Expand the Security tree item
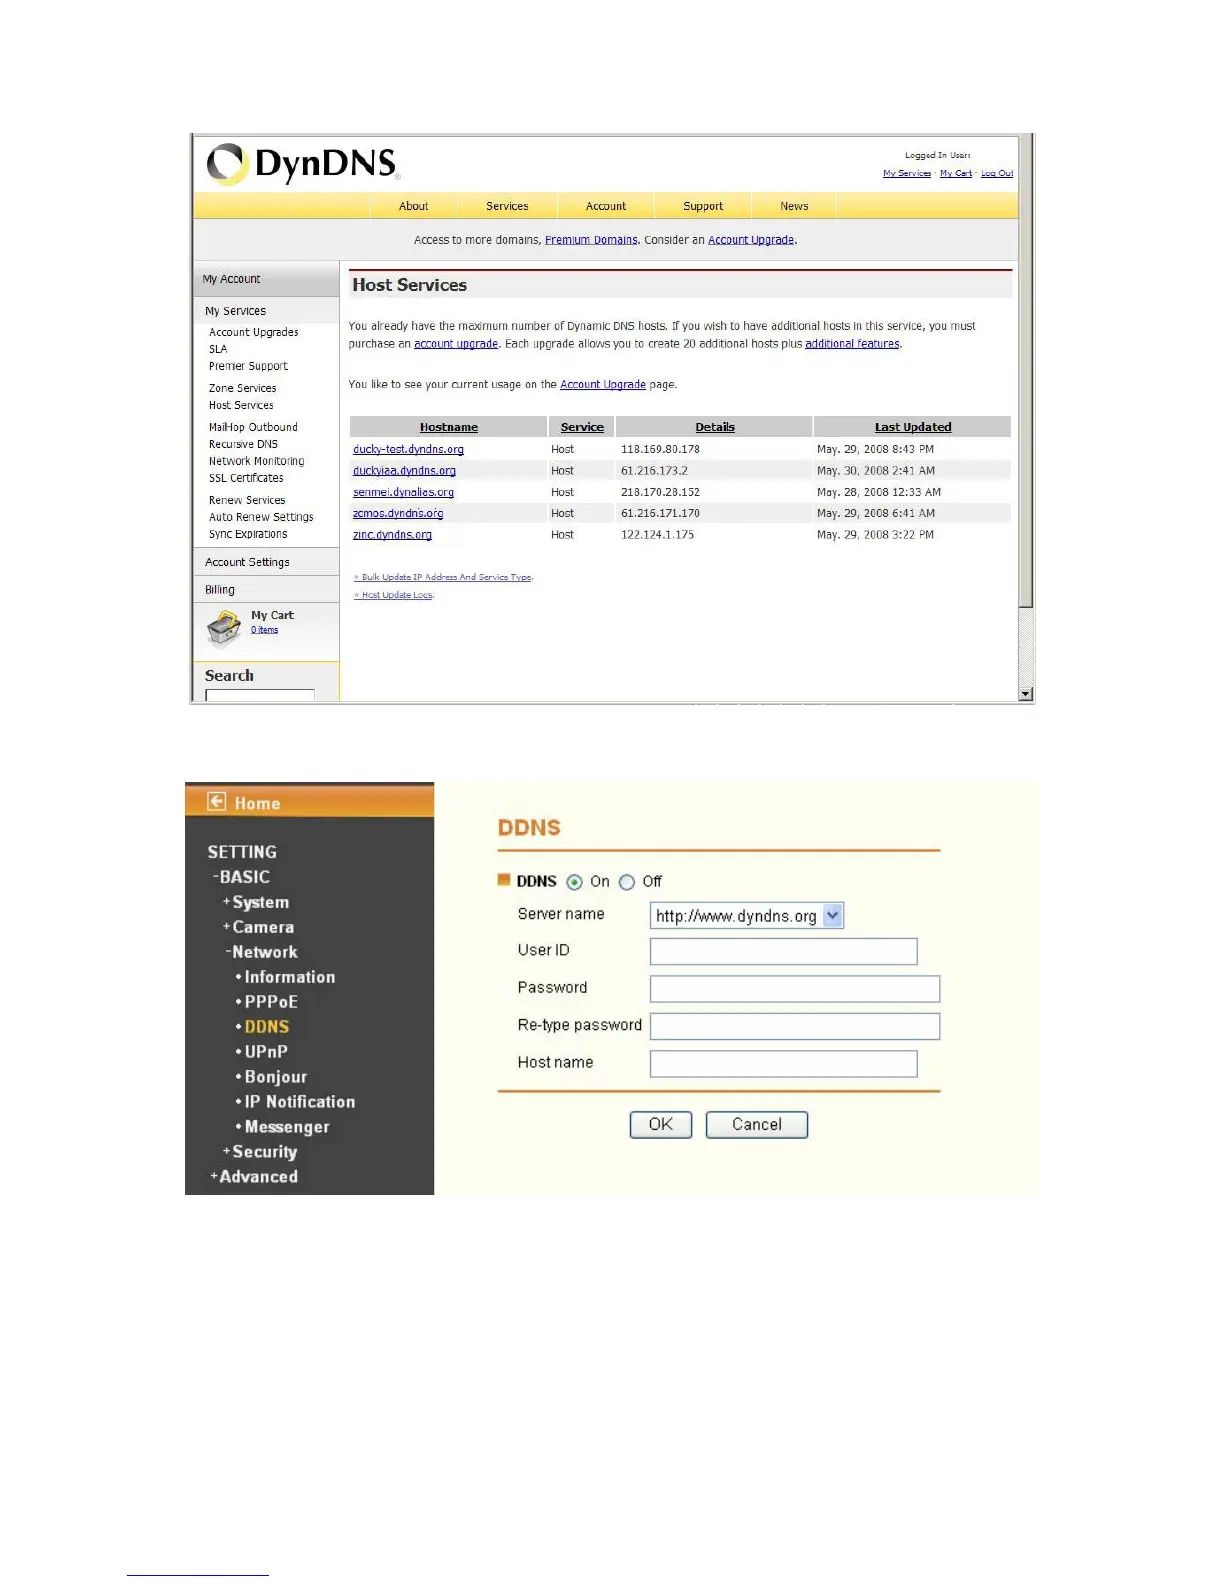1224x1584 pixels. point(260,1152)
